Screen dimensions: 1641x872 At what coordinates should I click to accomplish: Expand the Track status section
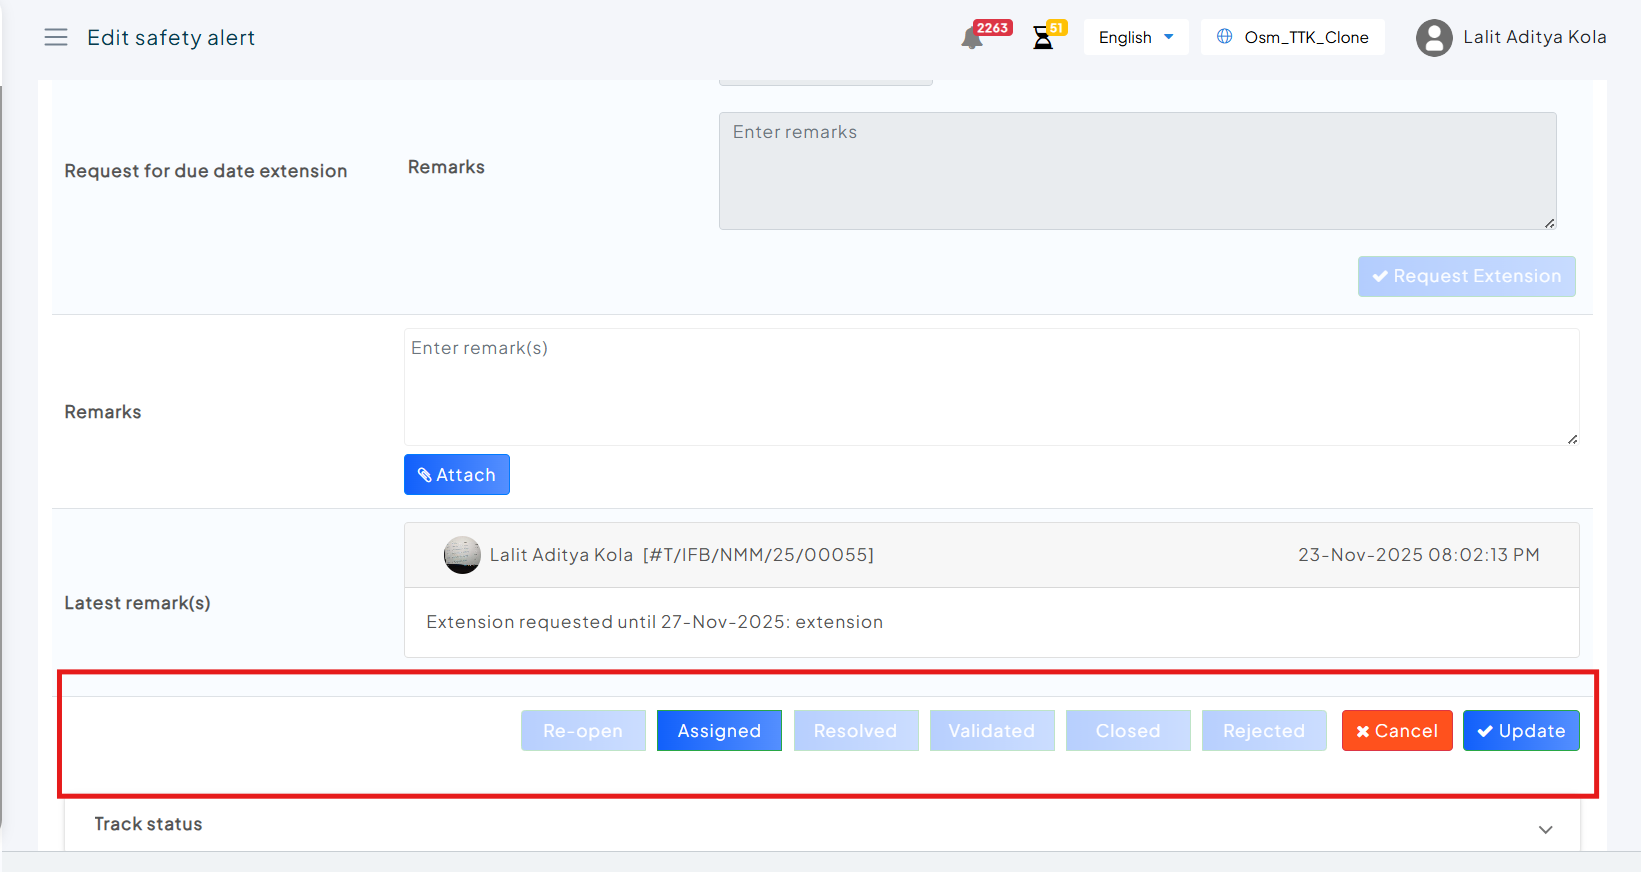click(1545, 829)
